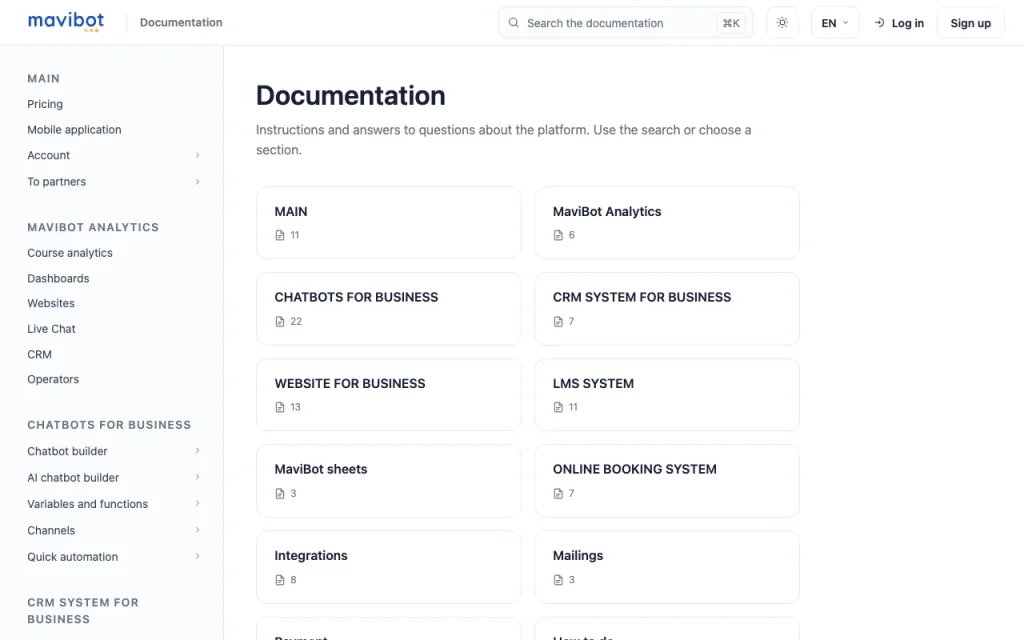
Task: Click the CHATBOTS FOR BUSINESS sidebar heading
Action: click(x=109, y=425)
